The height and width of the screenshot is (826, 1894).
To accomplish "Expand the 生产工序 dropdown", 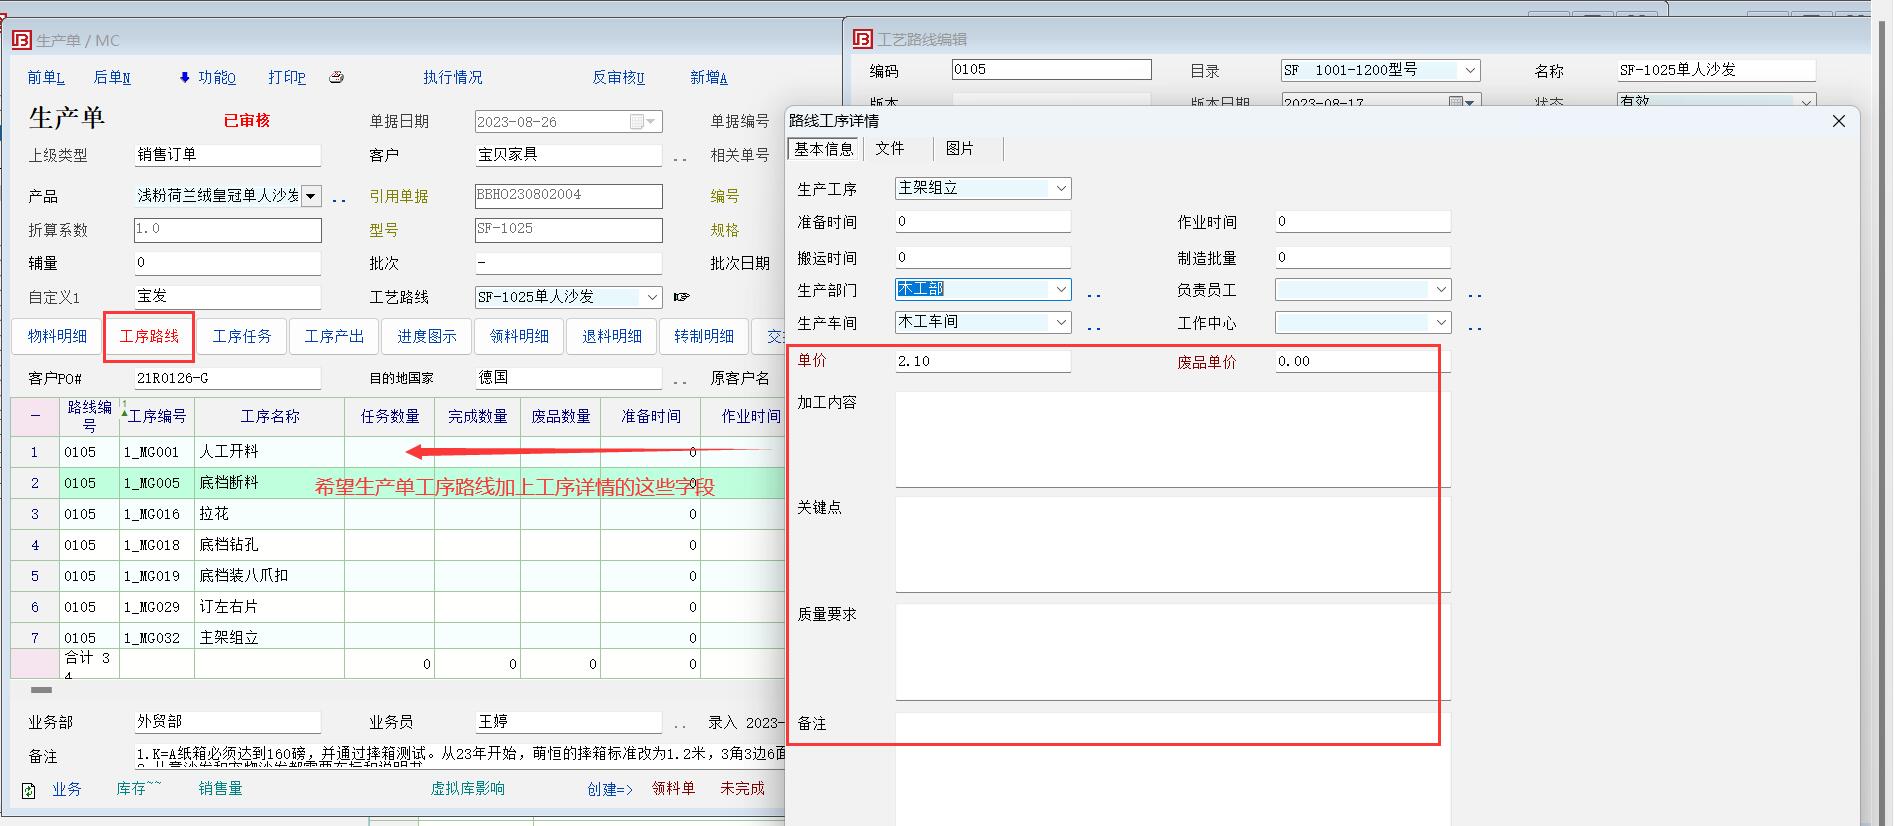I will [x=1060, y=188].
